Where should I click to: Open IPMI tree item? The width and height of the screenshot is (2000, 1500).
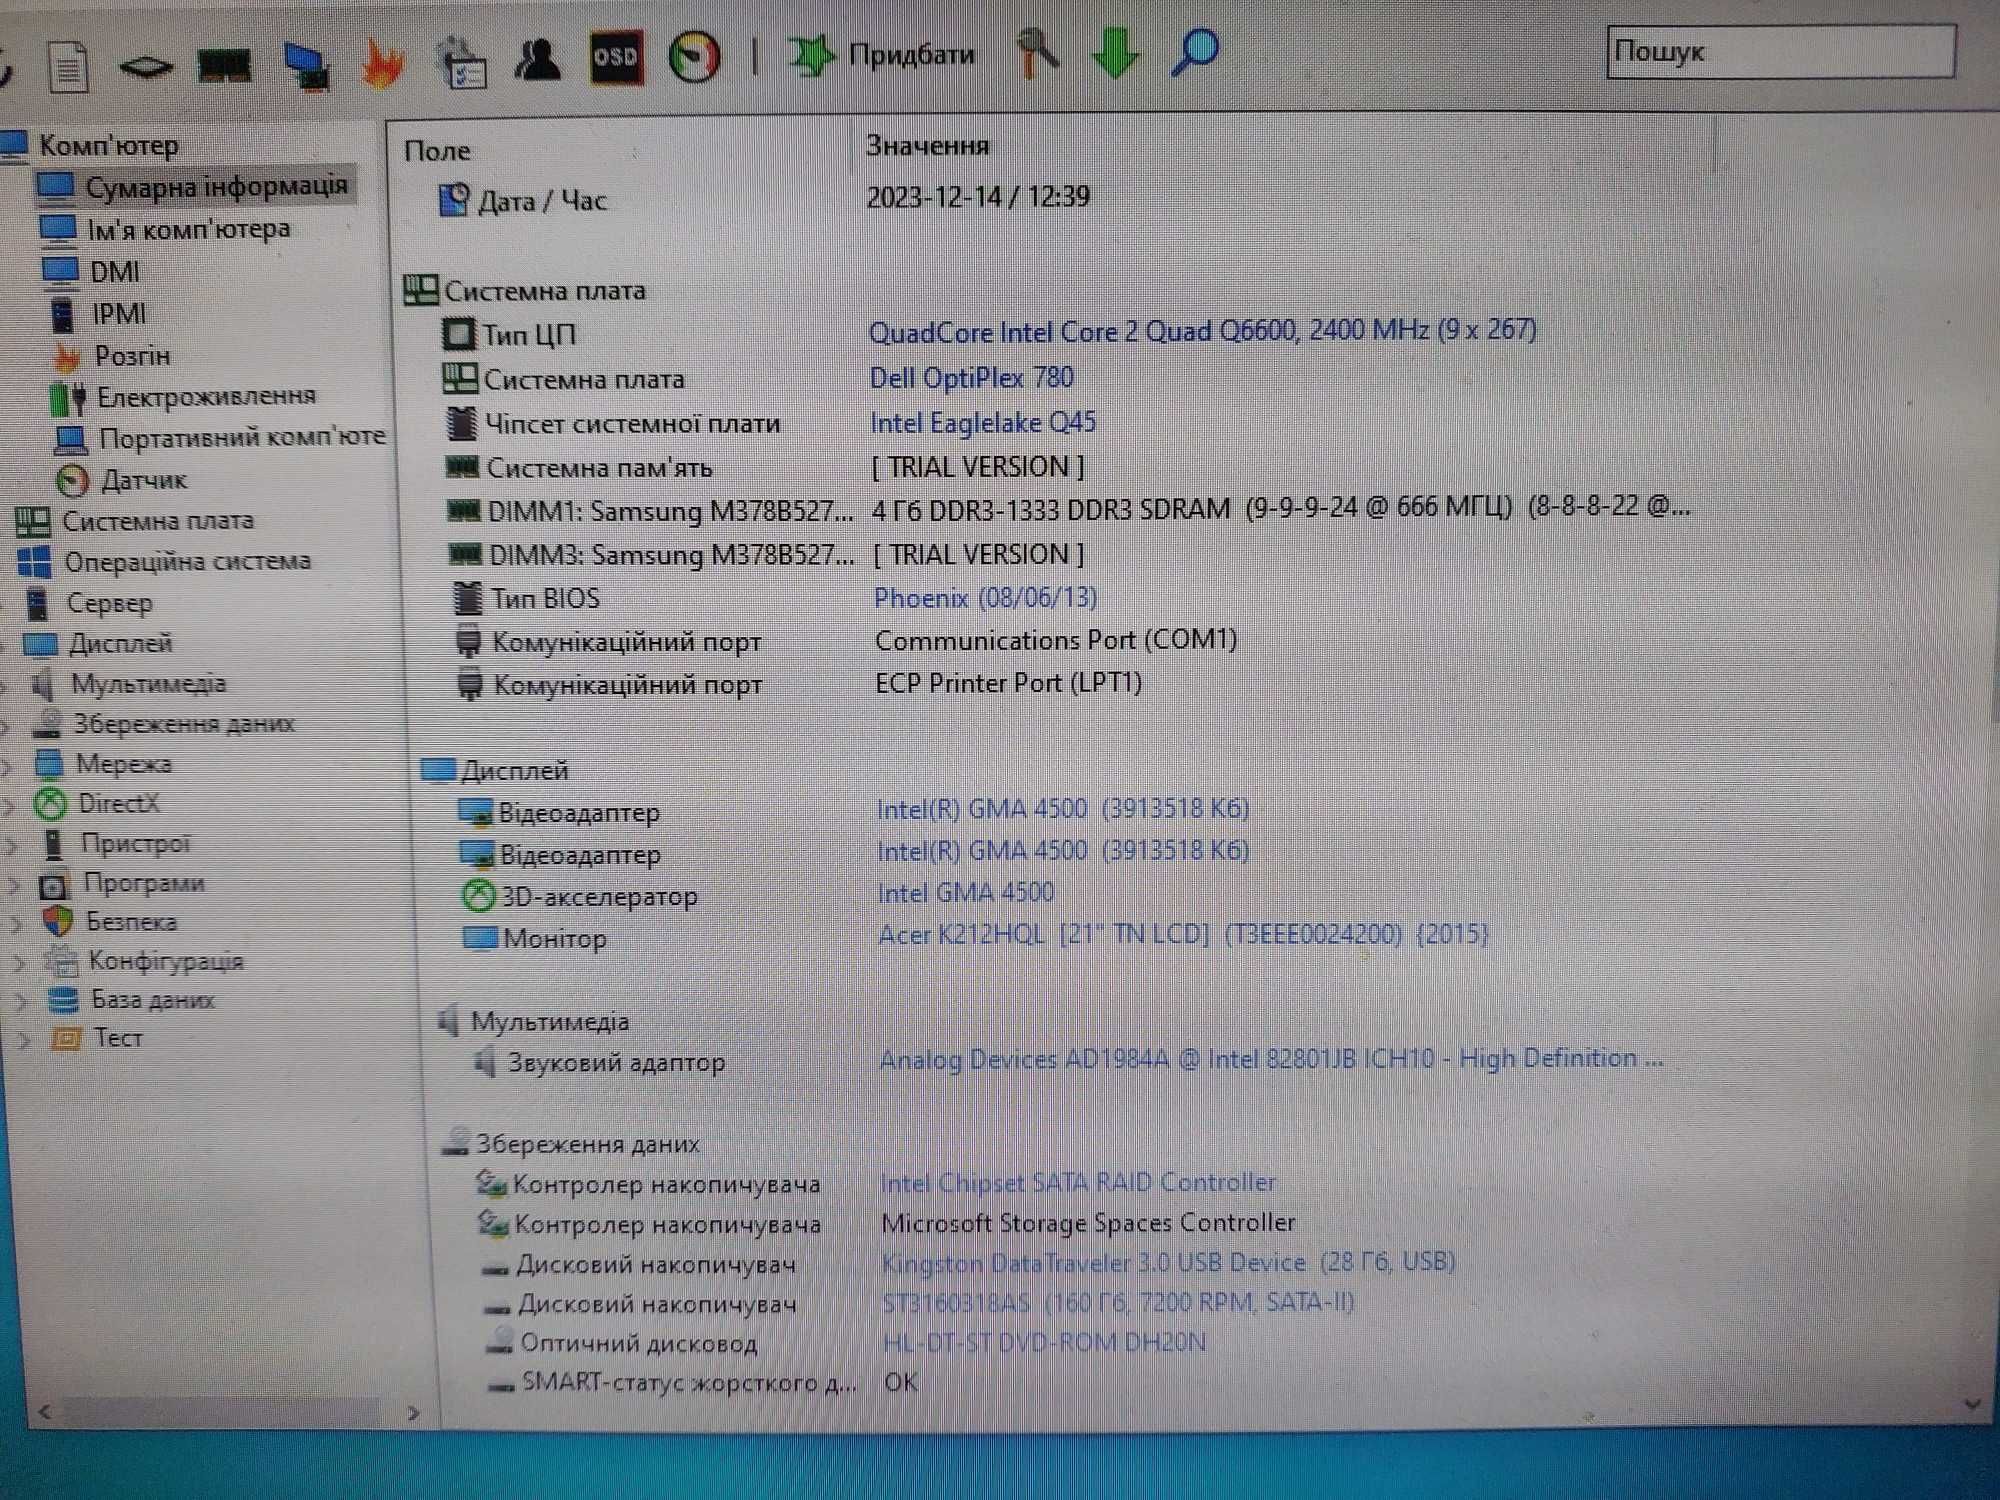click(119, 314)
